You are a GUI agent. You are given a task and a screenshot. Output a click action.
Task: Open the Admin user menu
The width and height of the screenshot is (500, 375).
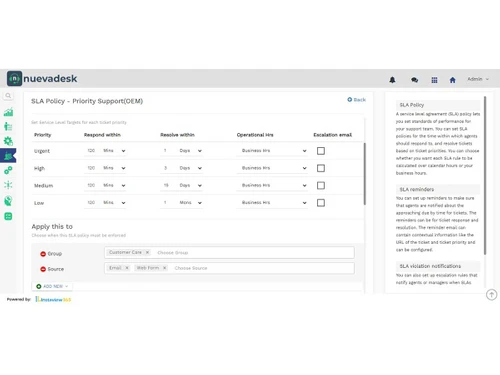(478, 79)
